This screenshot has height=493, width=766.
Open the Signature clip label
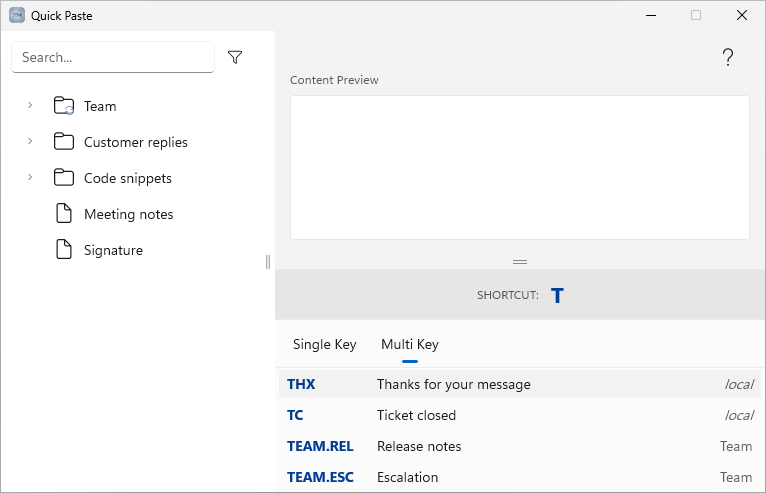coord(113,250)
